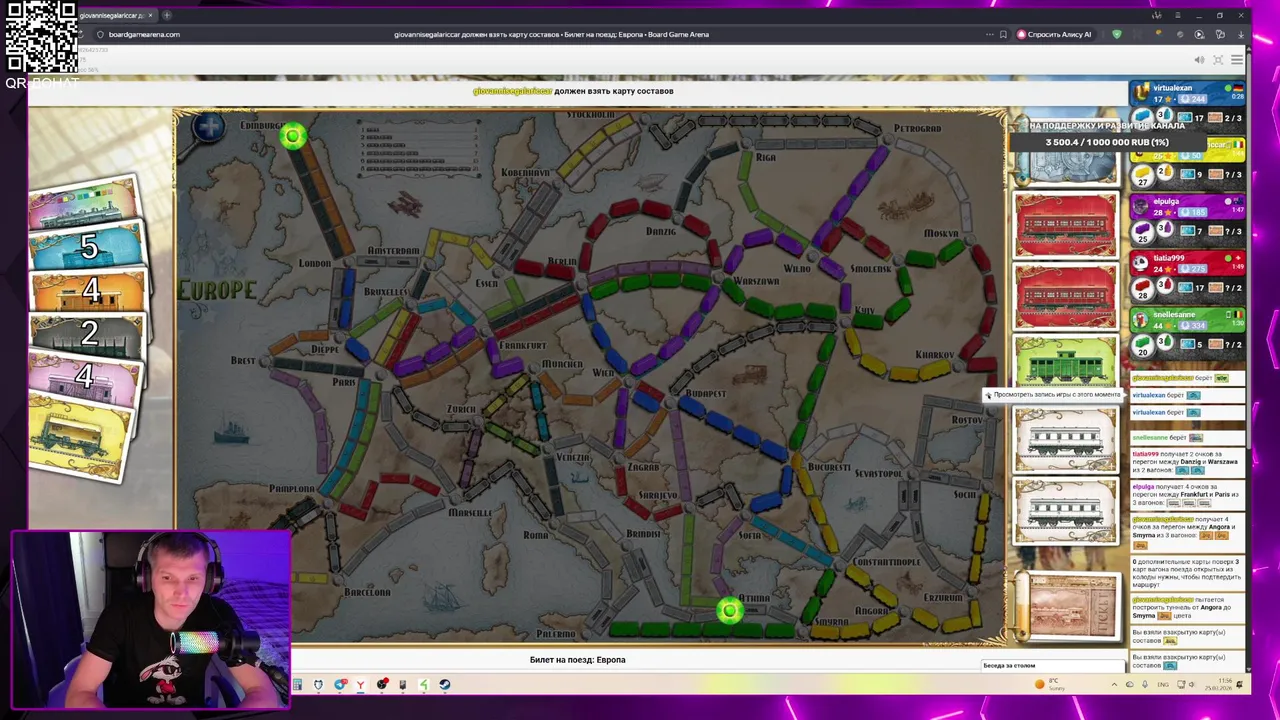Click the weather widget in taskbar
Screen dimensions: 1280x720
coord(1049,684)
